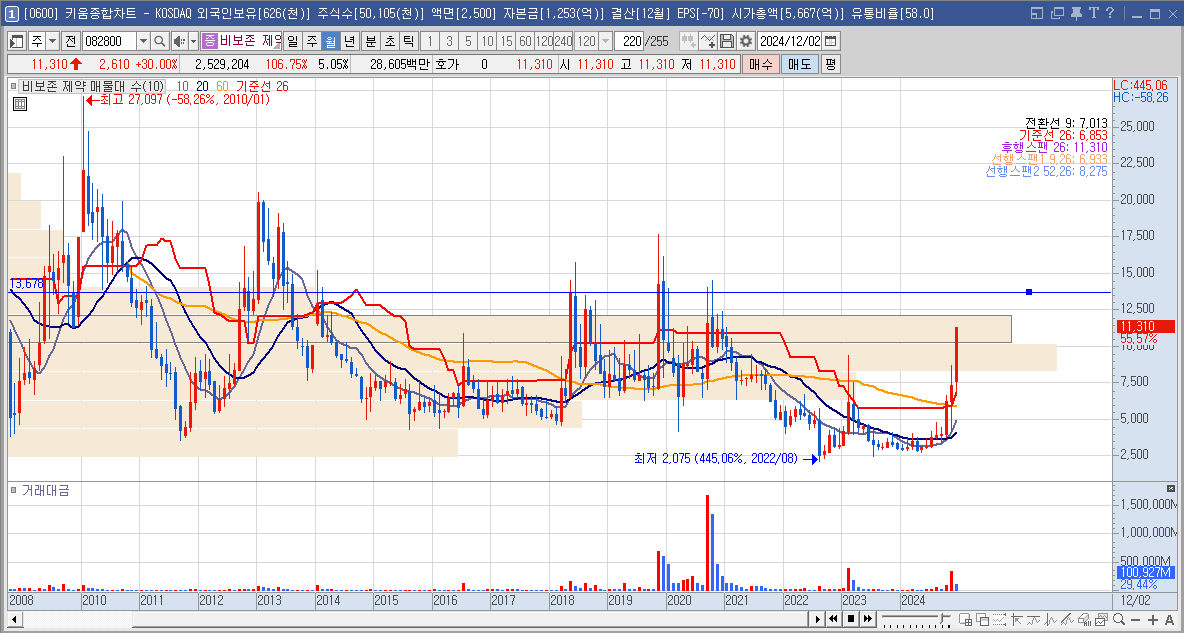Expand the speaker options dropdown arrow
1184x633 pixels.
(193, 42)
